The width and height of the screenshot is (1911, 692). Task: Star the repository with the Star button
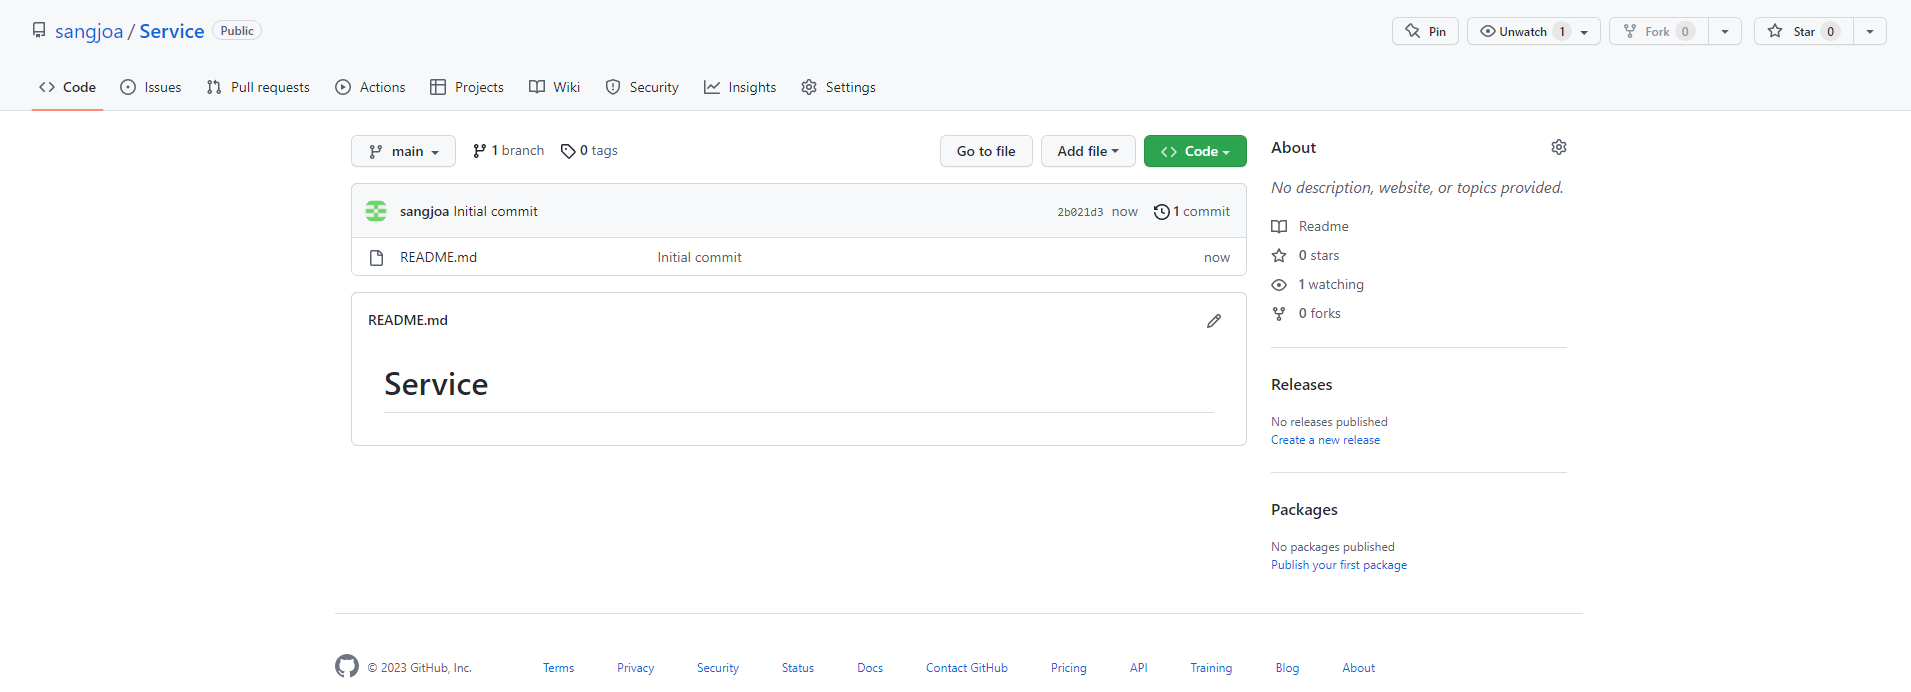[x=1803, y=31]
